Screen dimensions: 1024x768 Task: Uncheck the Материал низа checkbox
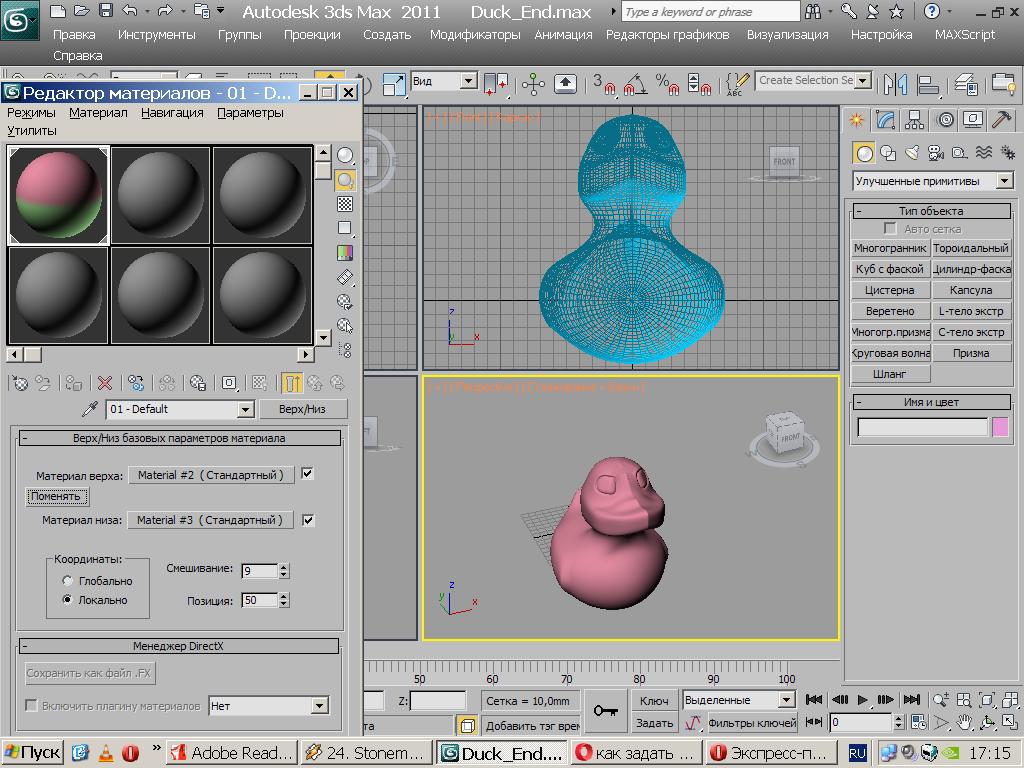(x=308, y=520)
